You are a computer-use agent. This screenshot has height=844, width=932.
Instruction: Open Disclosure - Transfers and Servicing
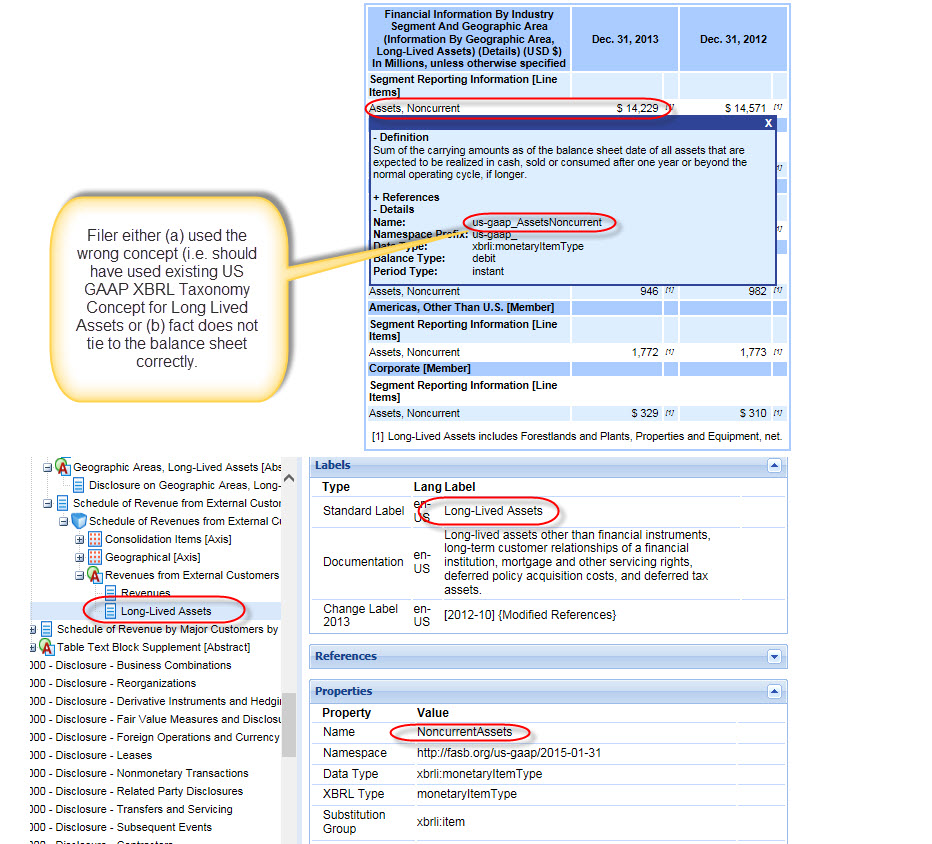[131, 809]
